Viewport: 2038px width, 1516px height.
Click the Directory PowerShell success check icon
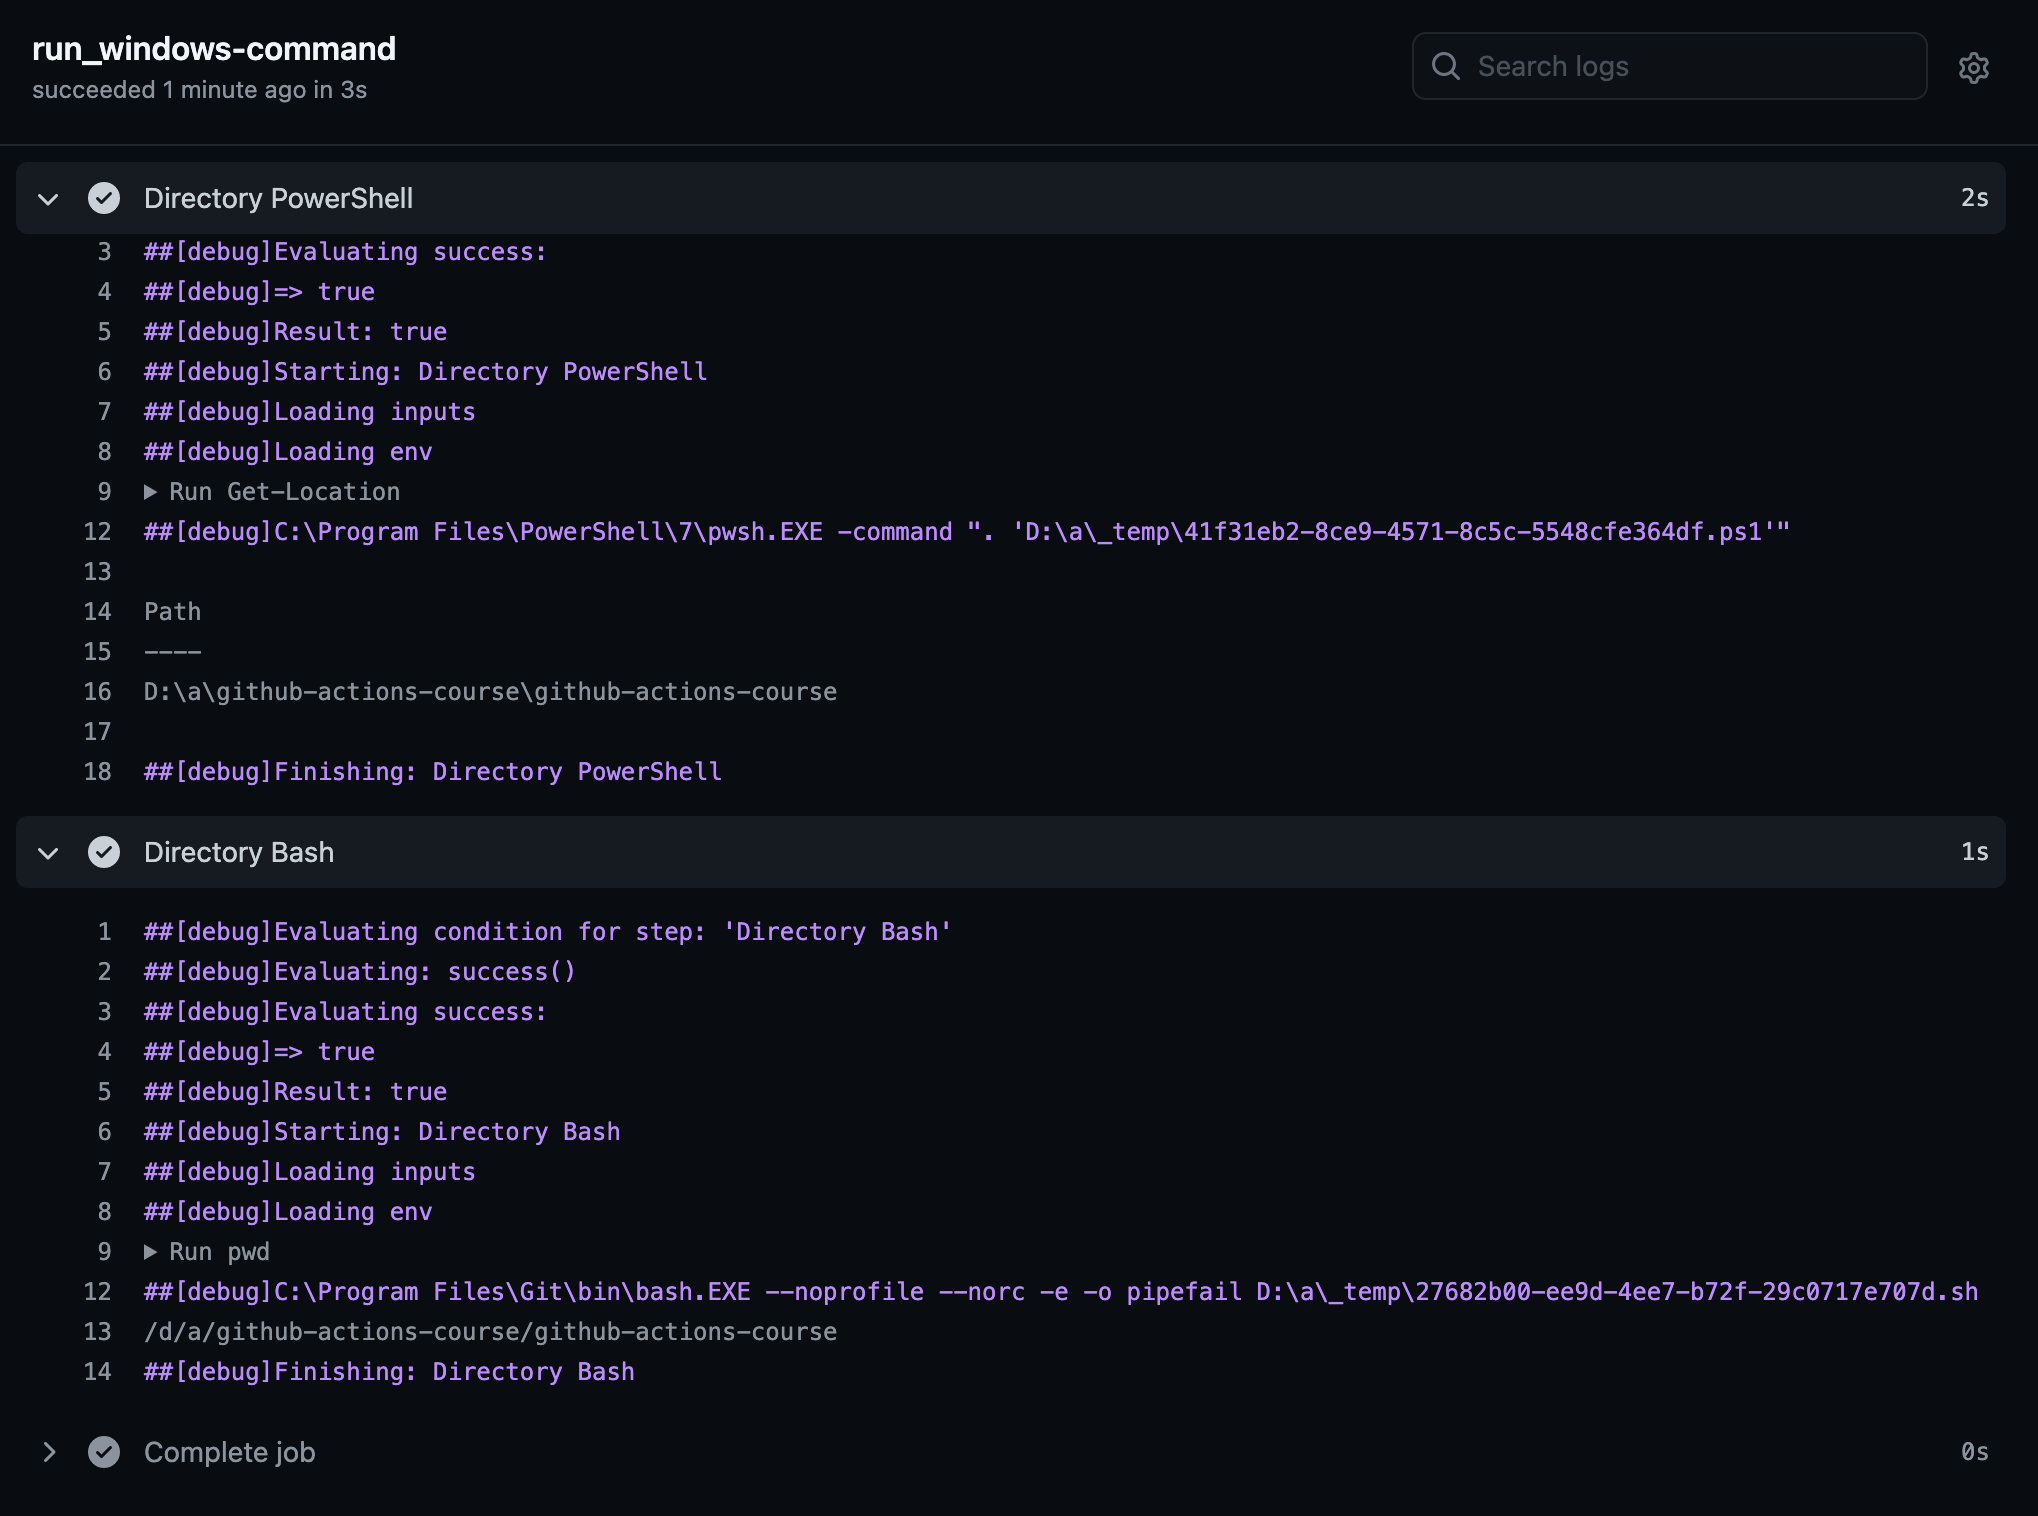[104, 198]
